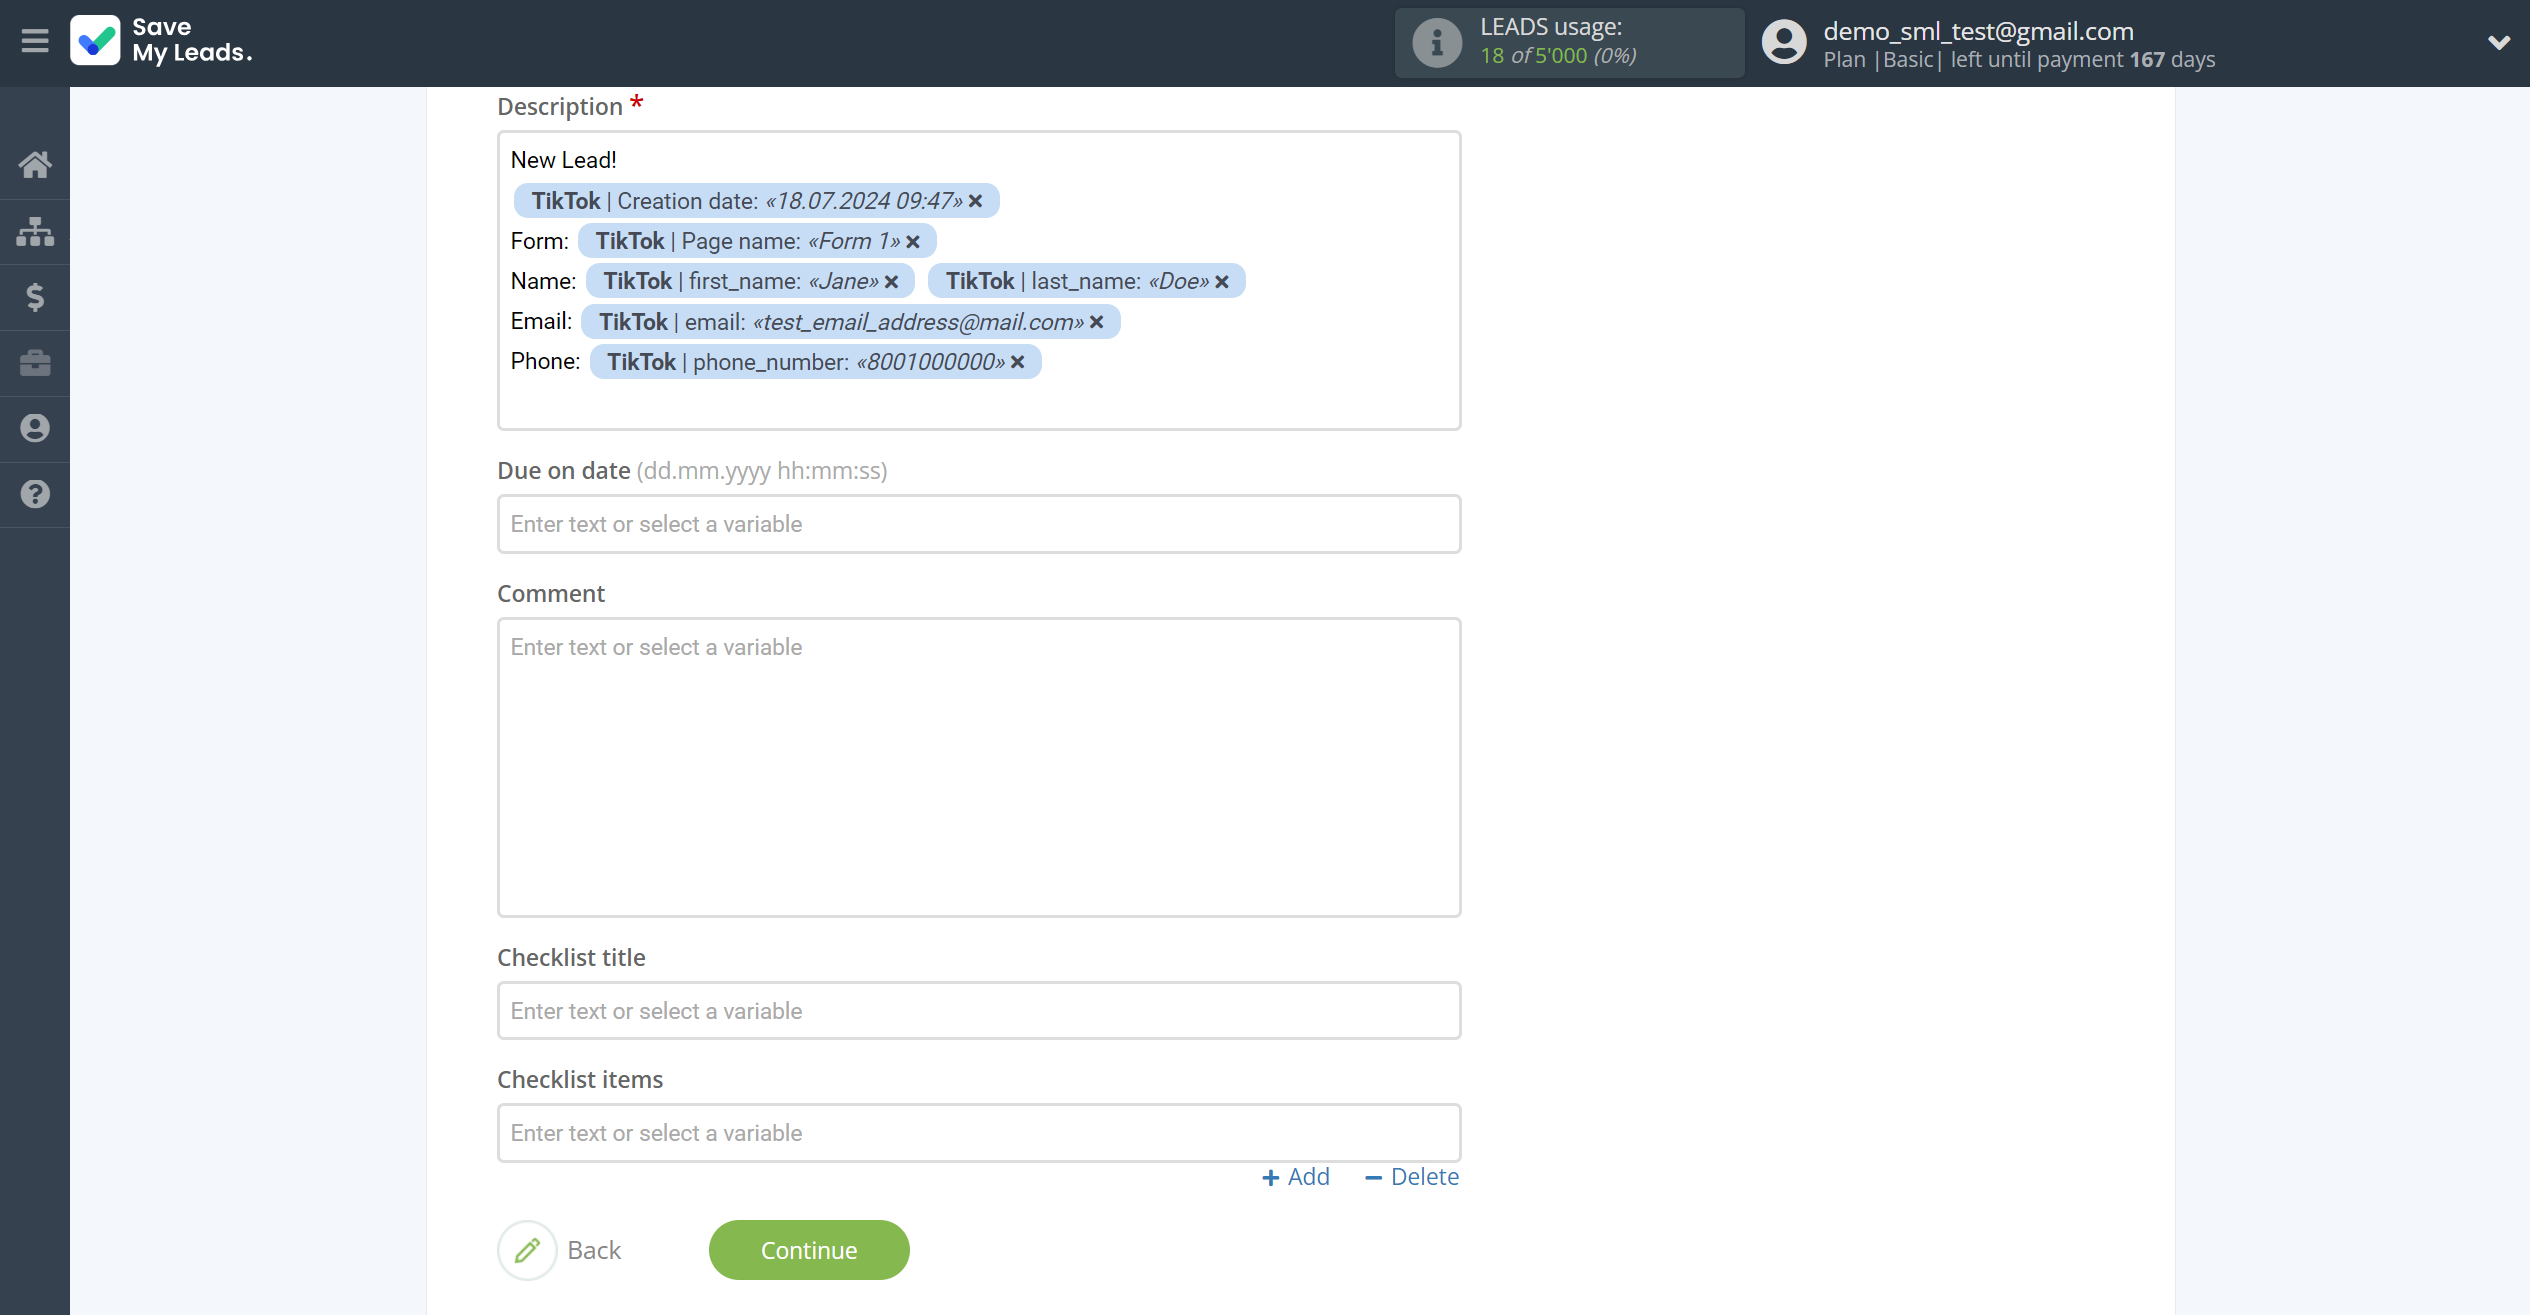Select the TikTok first_name tag
Image resolution: width=2530 pixels, height=1315 pixels.
(750, 281)
